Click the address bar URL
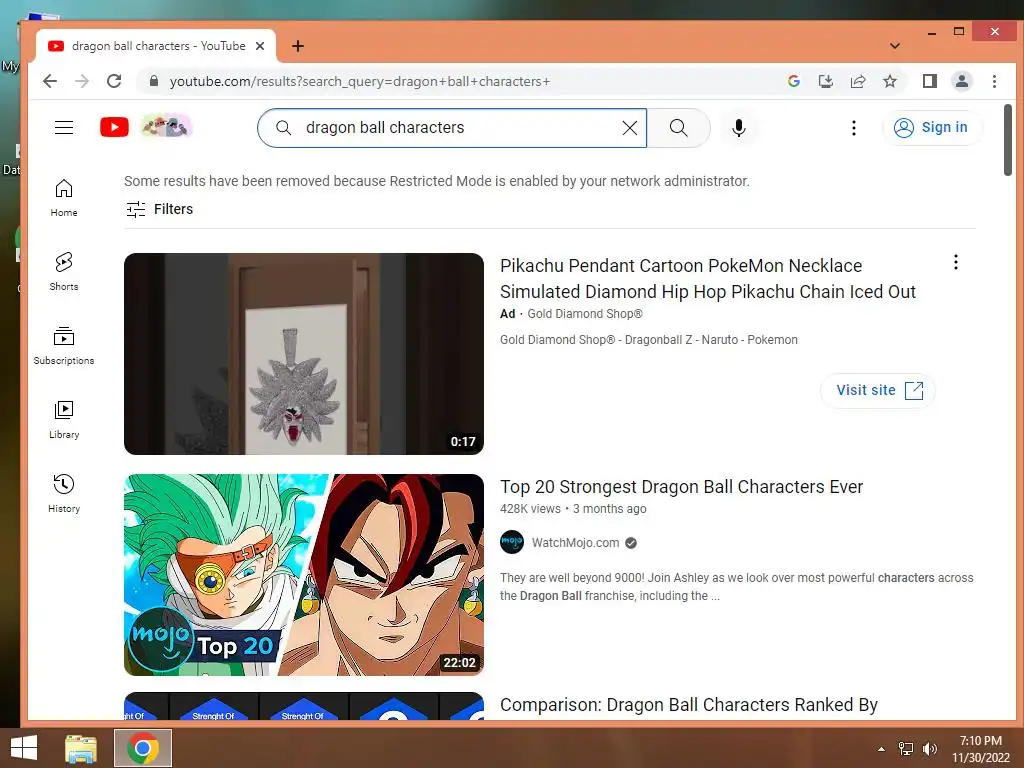 coord(360,82)
